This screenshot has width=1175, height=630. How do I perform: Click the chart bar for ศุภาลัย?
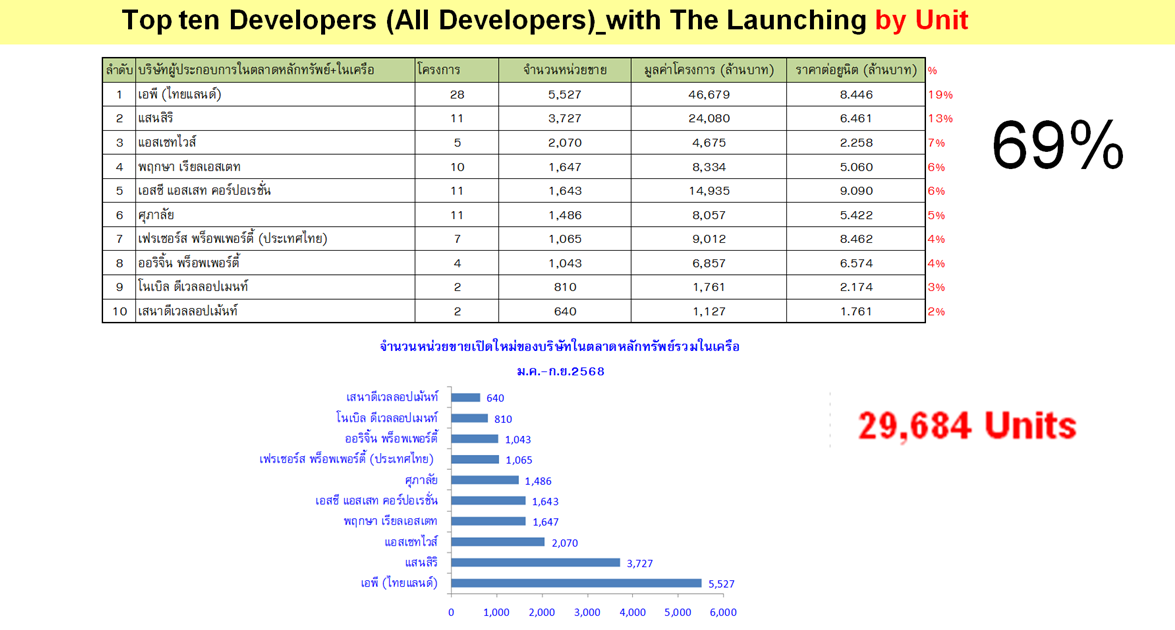(x=485, y=480)
